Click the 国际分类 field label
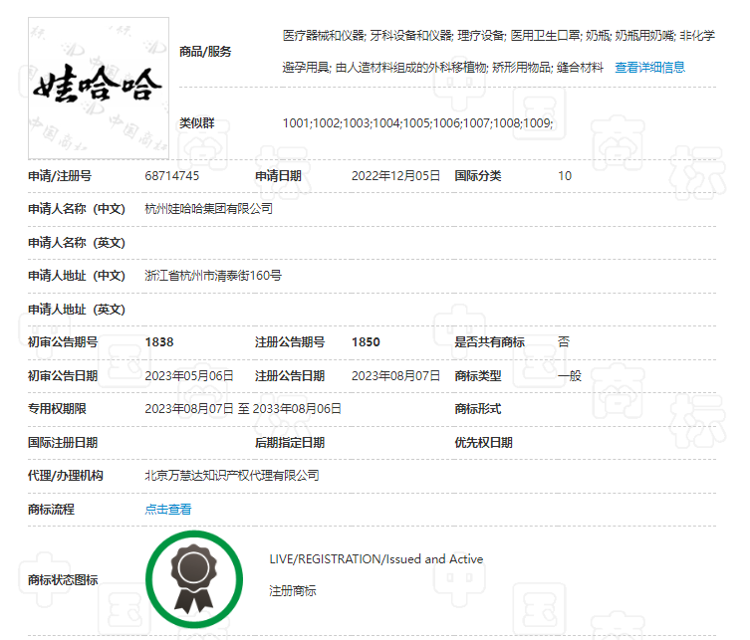Image resolution: width=750 pixels, height=640 pixels. (478, 176)
